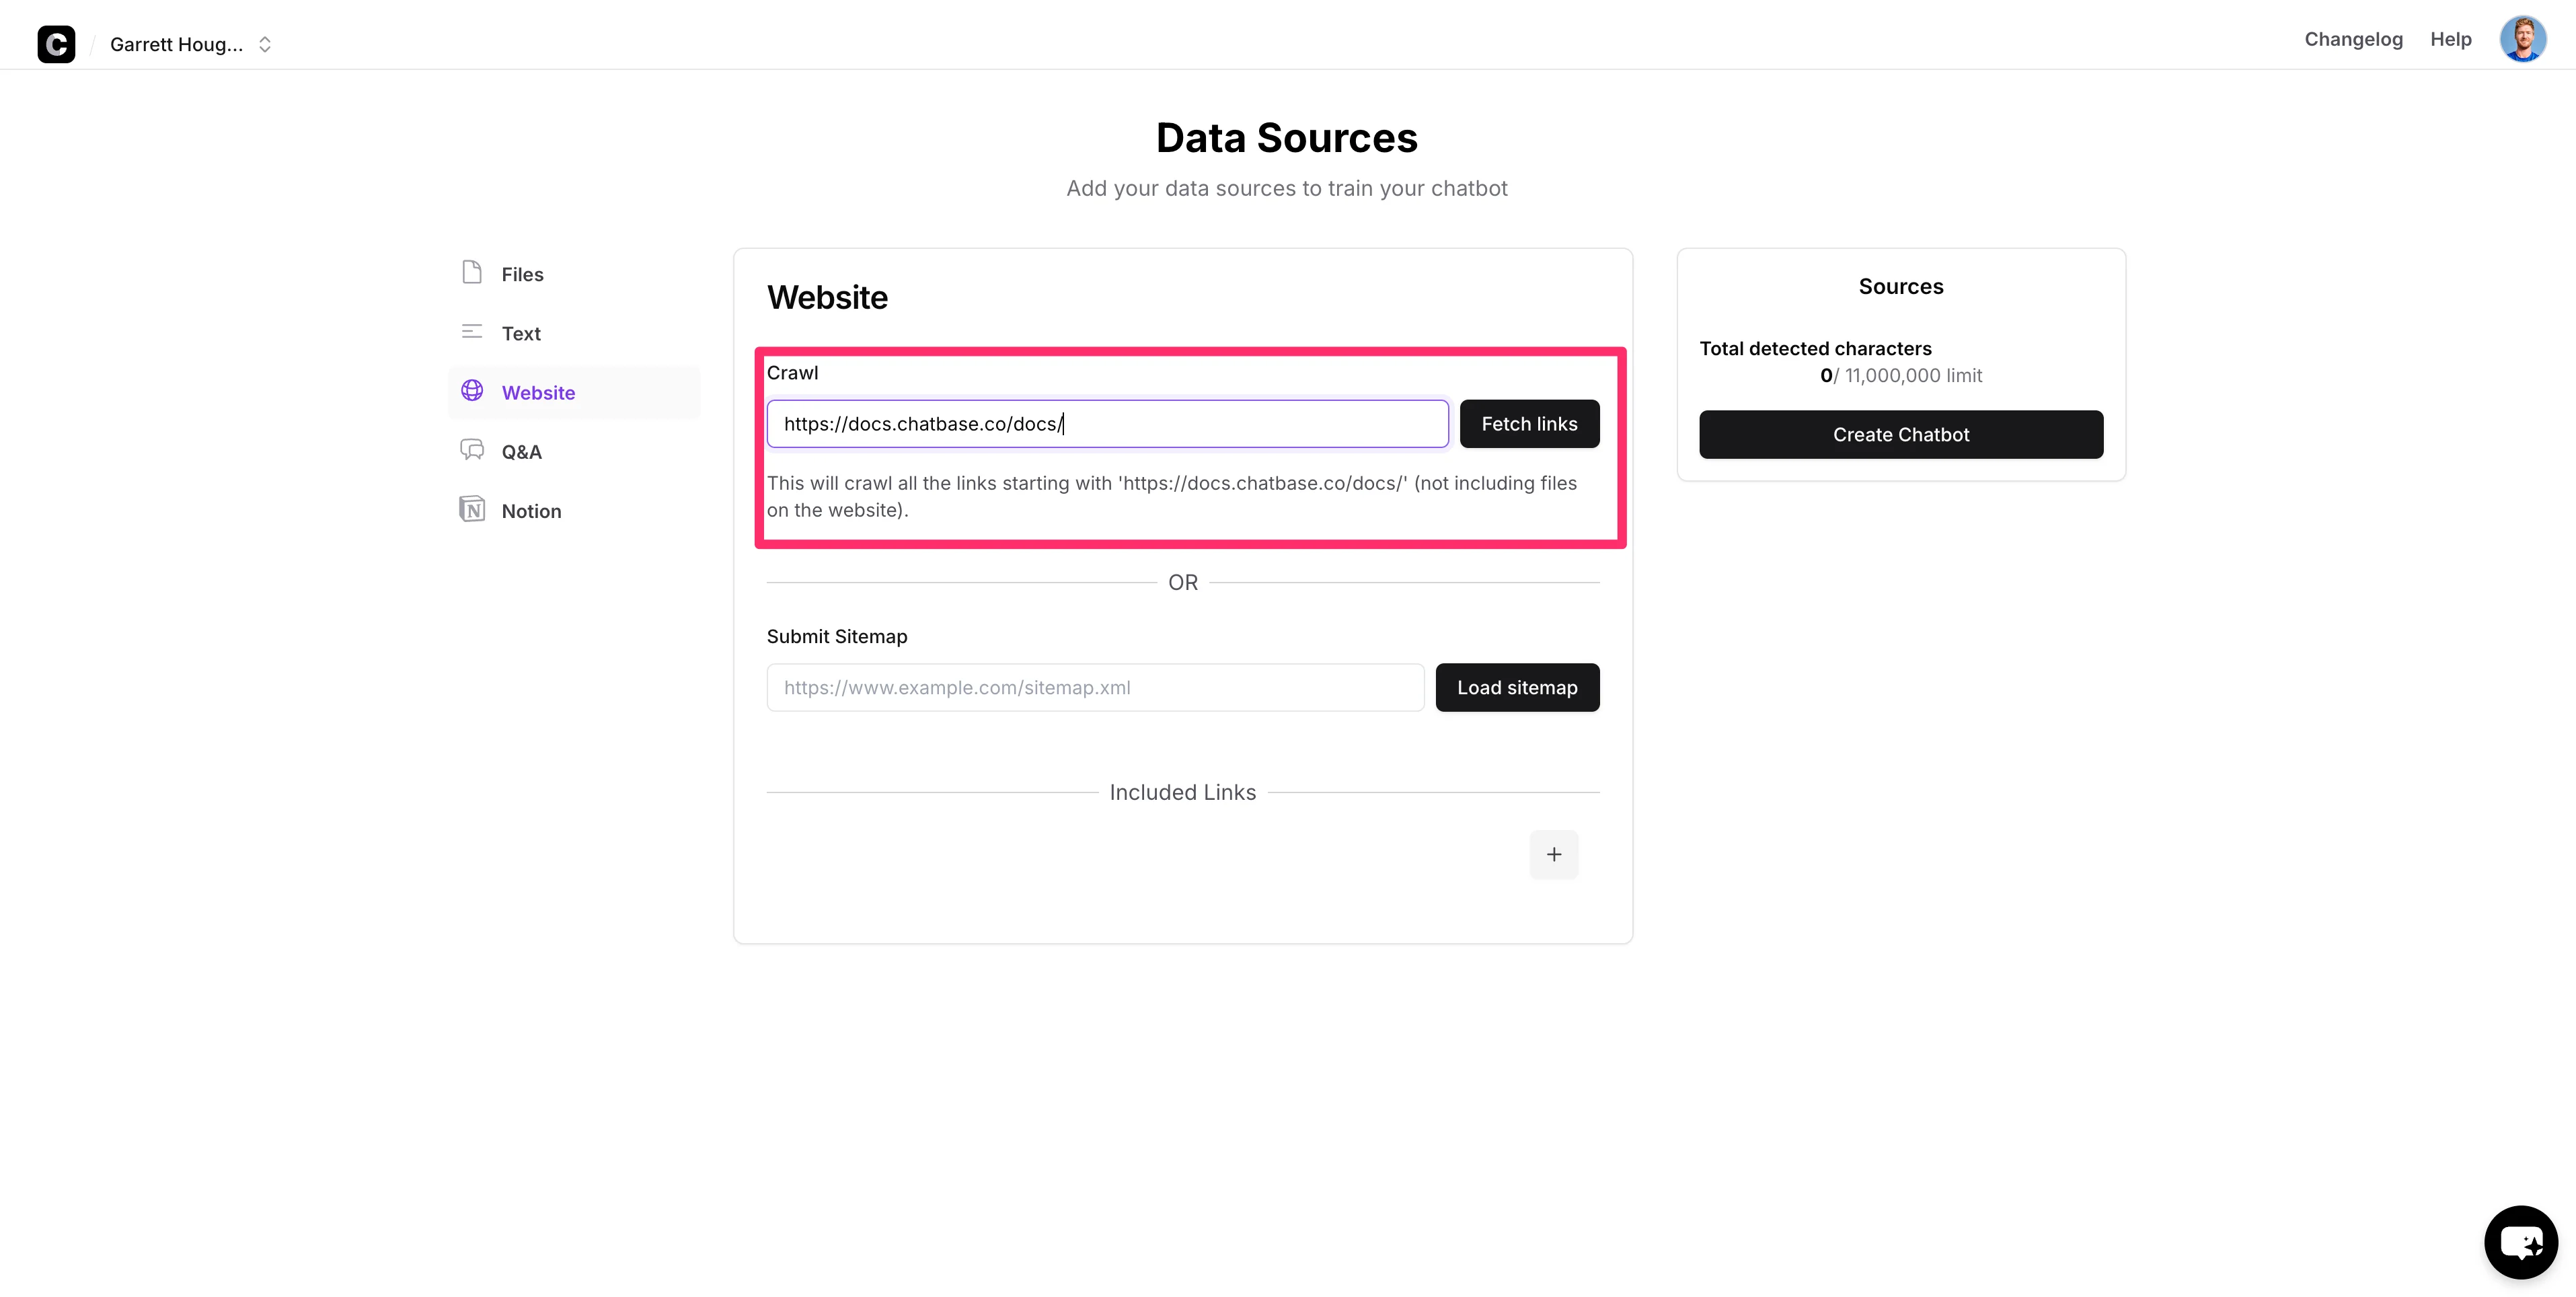Expand the Garrett Houg... team switcher
The width and height of the screenshot is (2576, 1297).
177,44
